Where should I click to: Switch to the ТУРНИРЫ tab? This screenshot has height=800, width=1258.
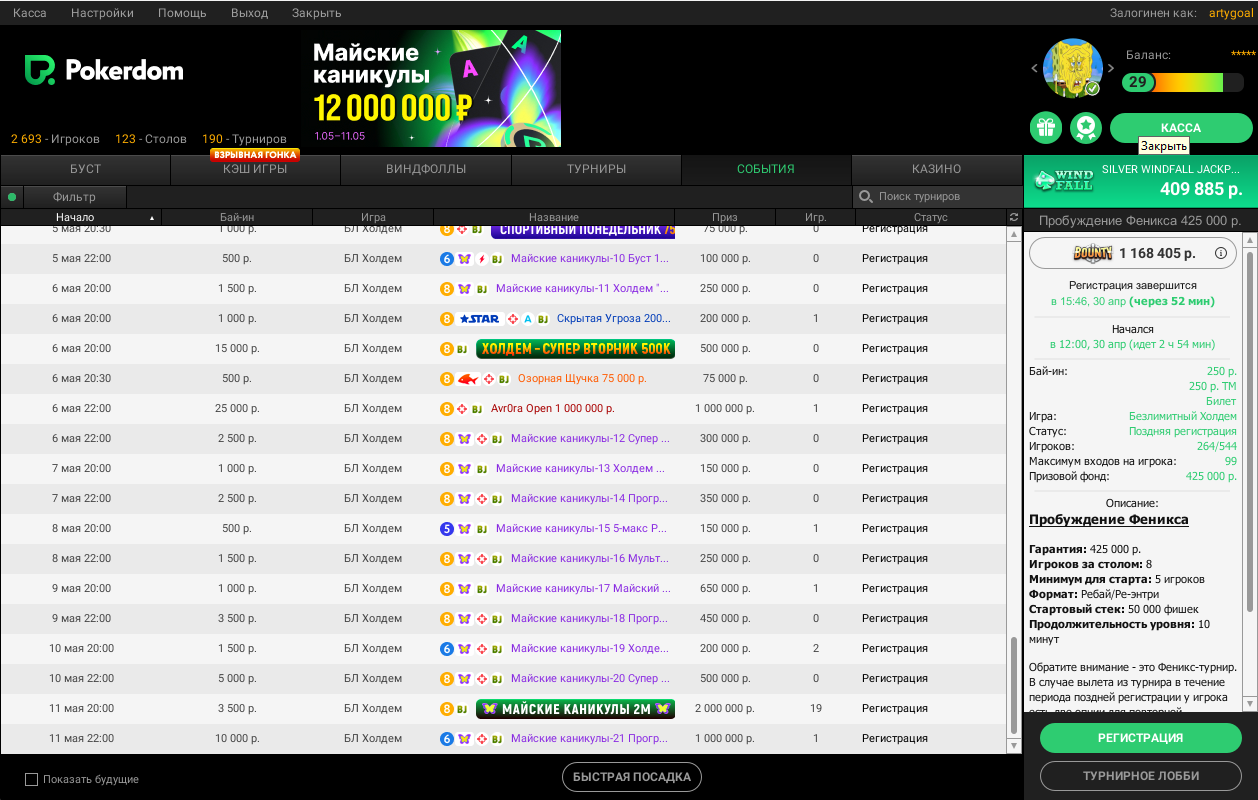[x=596, y=169]
